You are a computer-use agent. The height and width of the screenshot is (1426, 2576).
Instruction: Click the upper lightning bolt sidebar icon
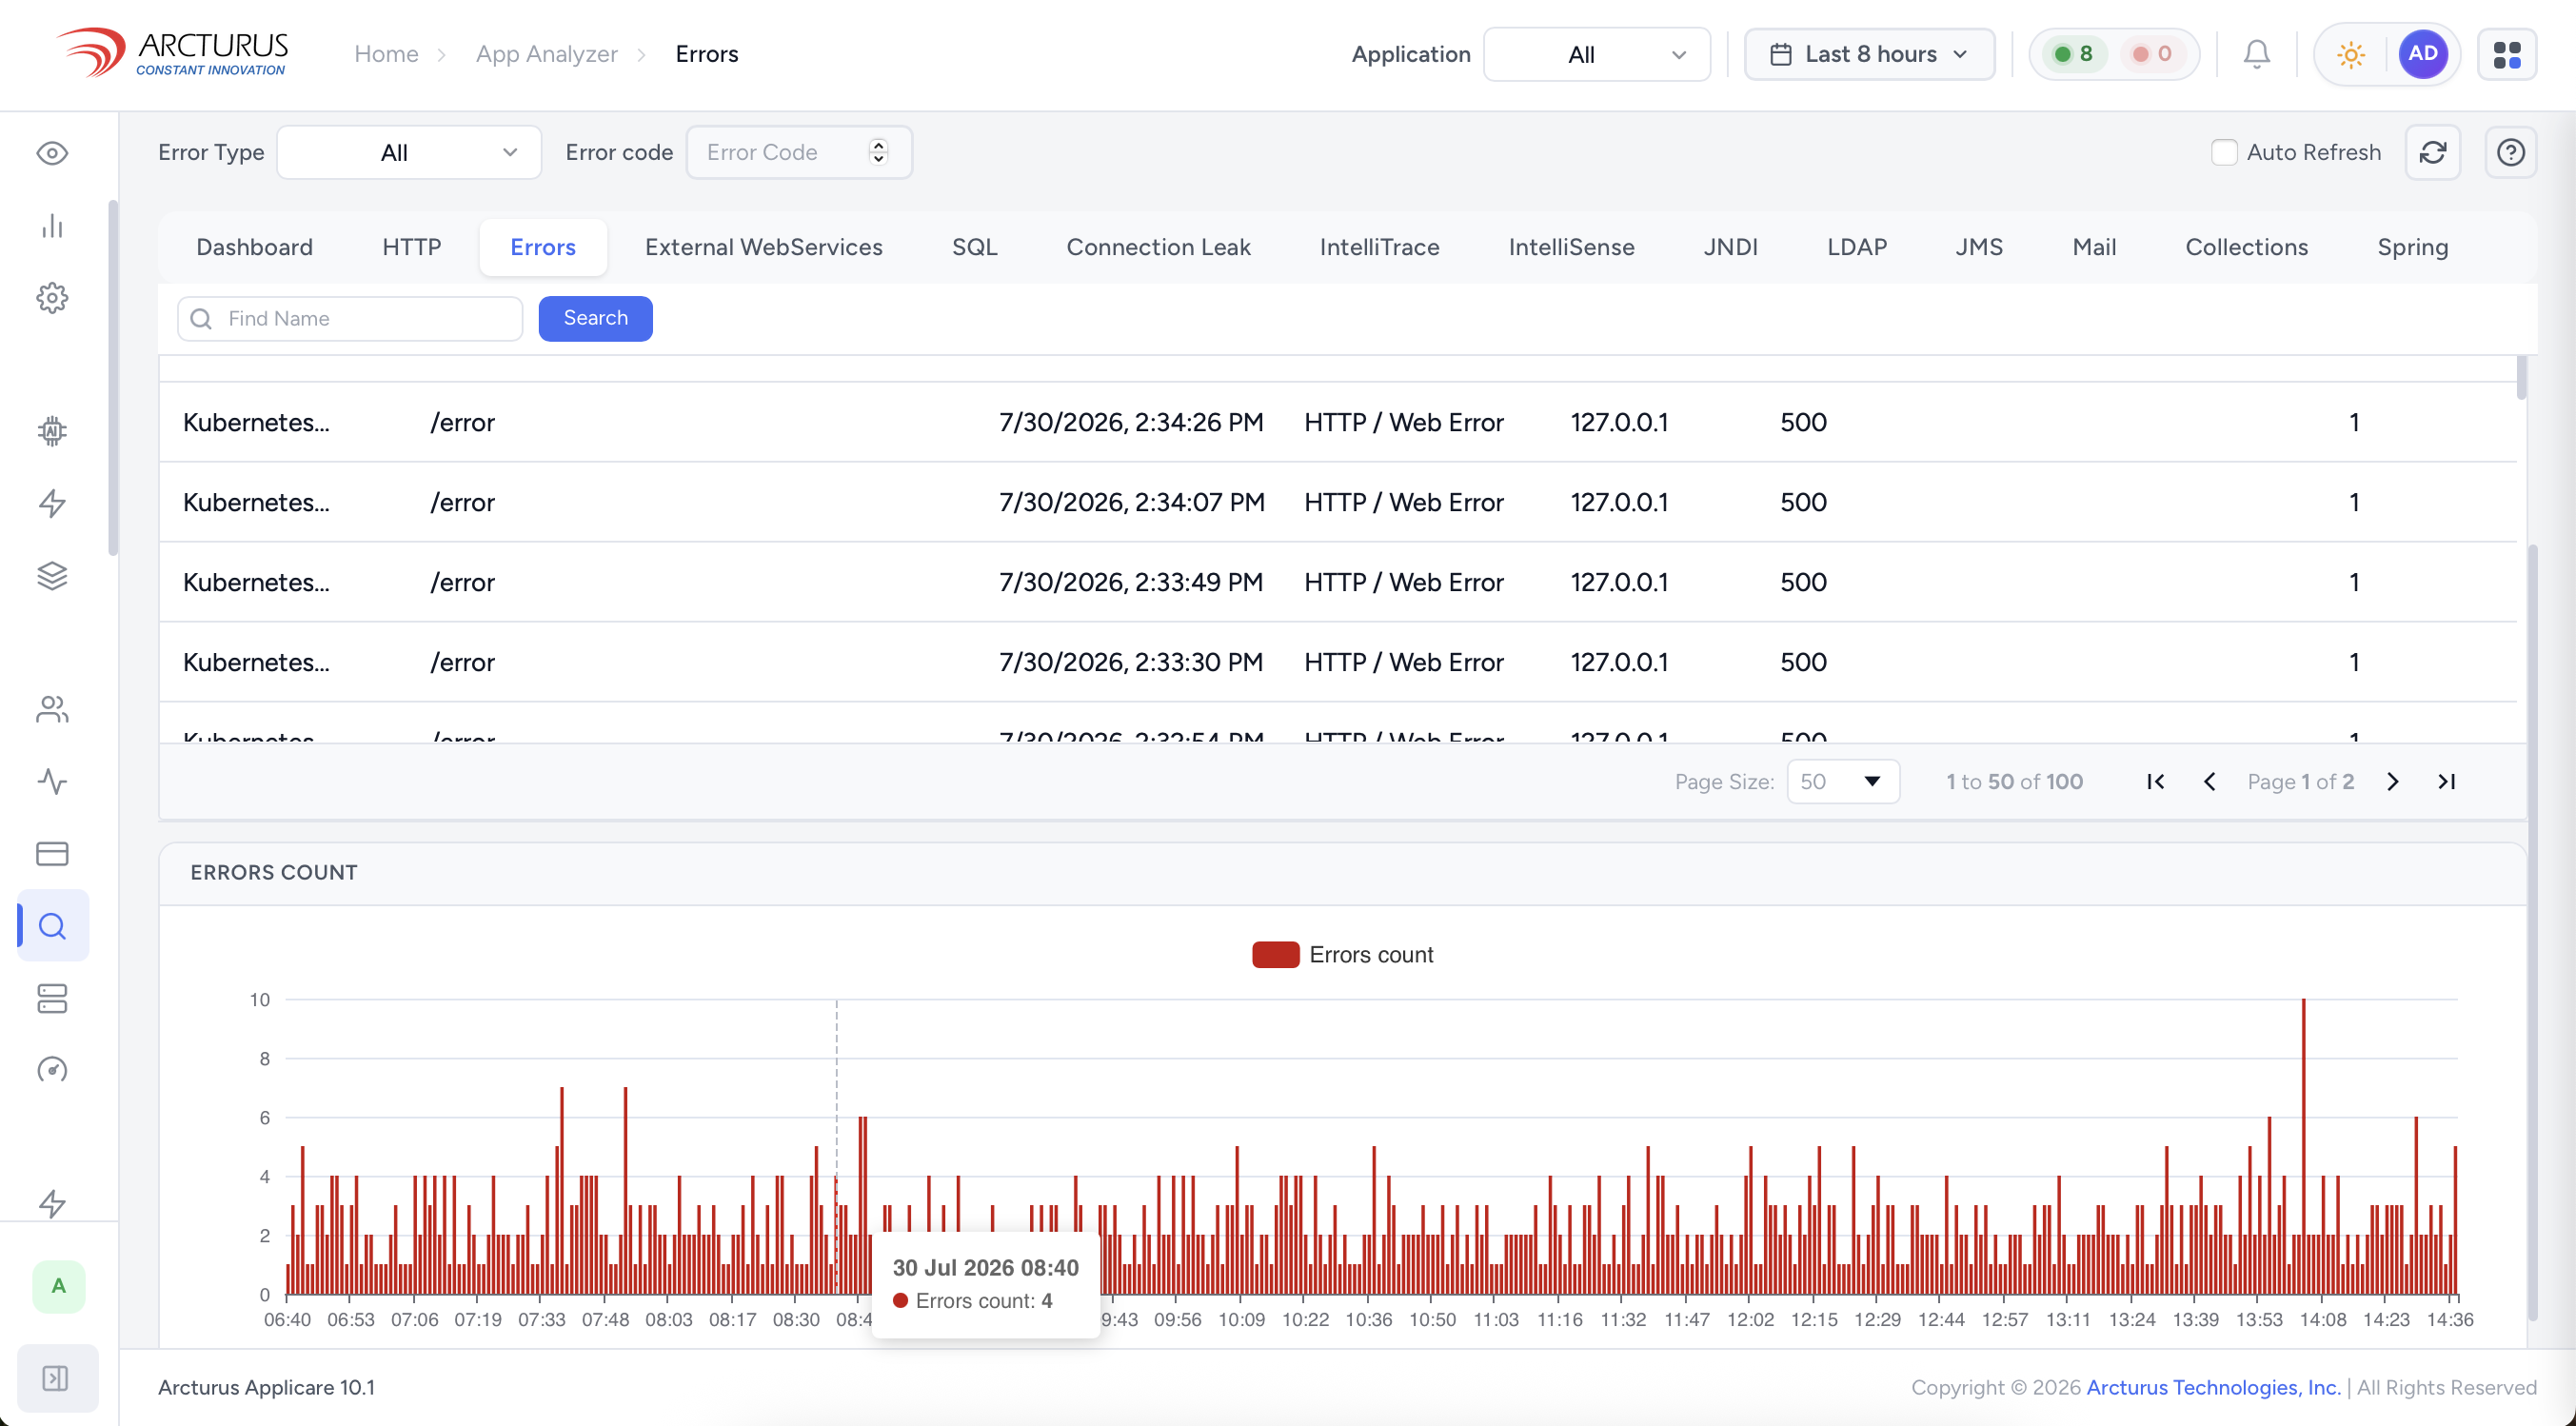(x=52, y=503)
